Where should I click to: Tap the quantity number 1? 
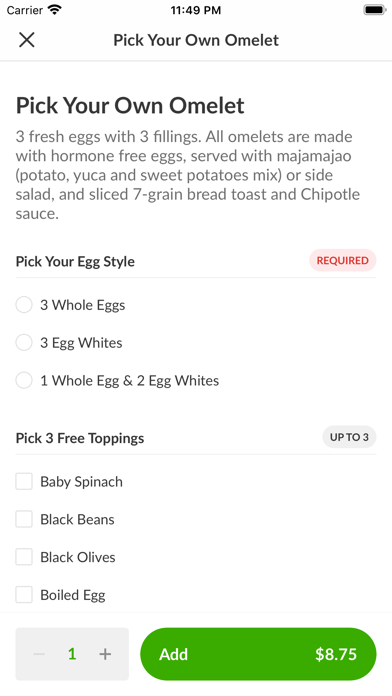click(72, 654)
